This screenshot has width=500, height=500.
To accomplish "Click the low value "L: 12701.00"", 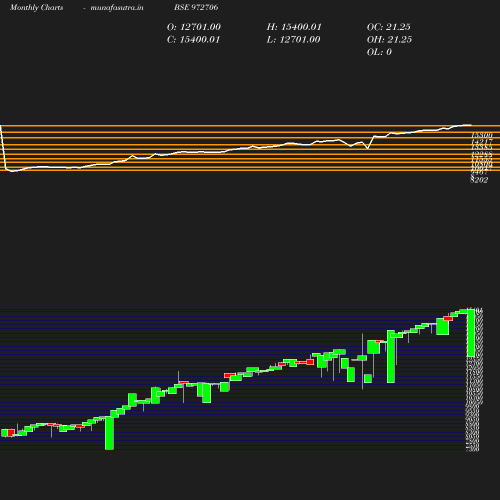I will 293,40.
